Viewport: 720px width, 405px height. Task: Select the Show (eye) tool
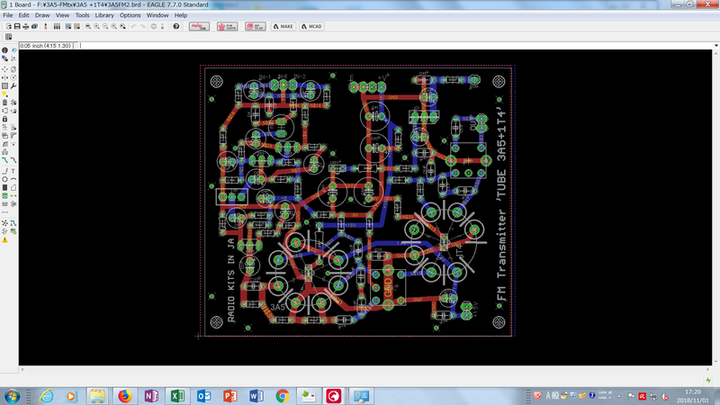point(14,50)
